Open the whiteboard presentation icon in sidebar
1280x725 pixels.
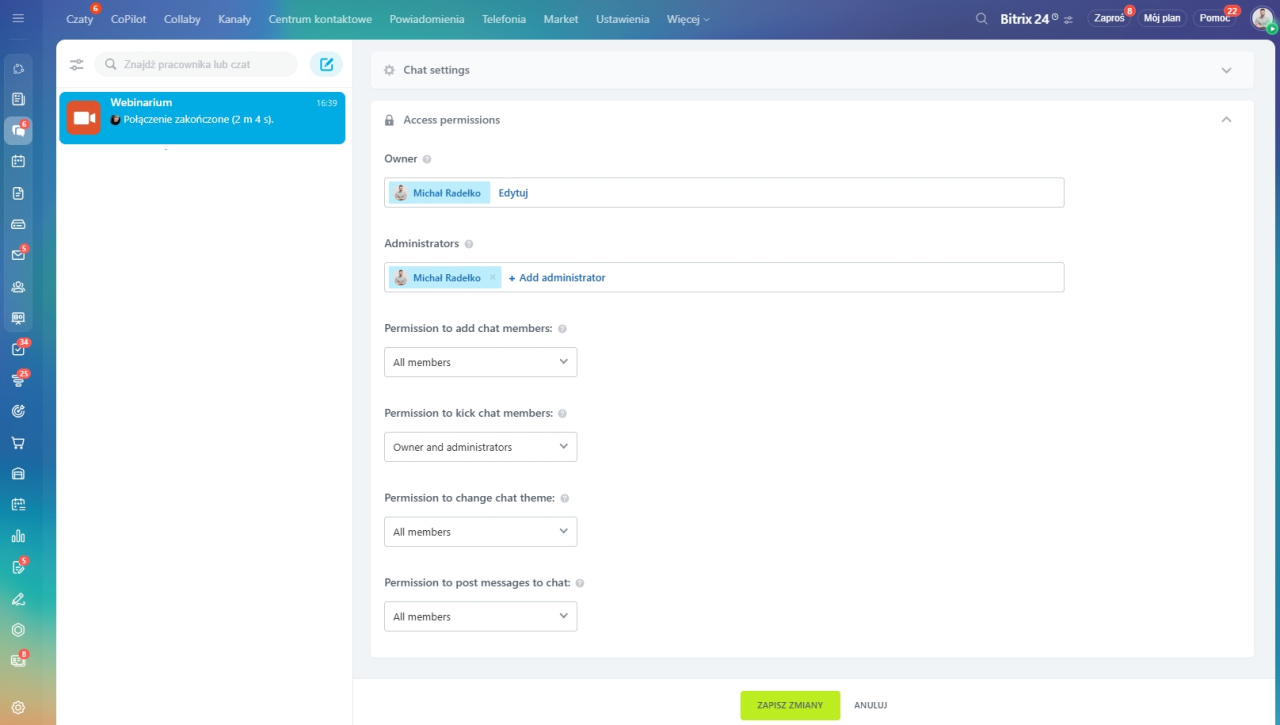[18, 317]
